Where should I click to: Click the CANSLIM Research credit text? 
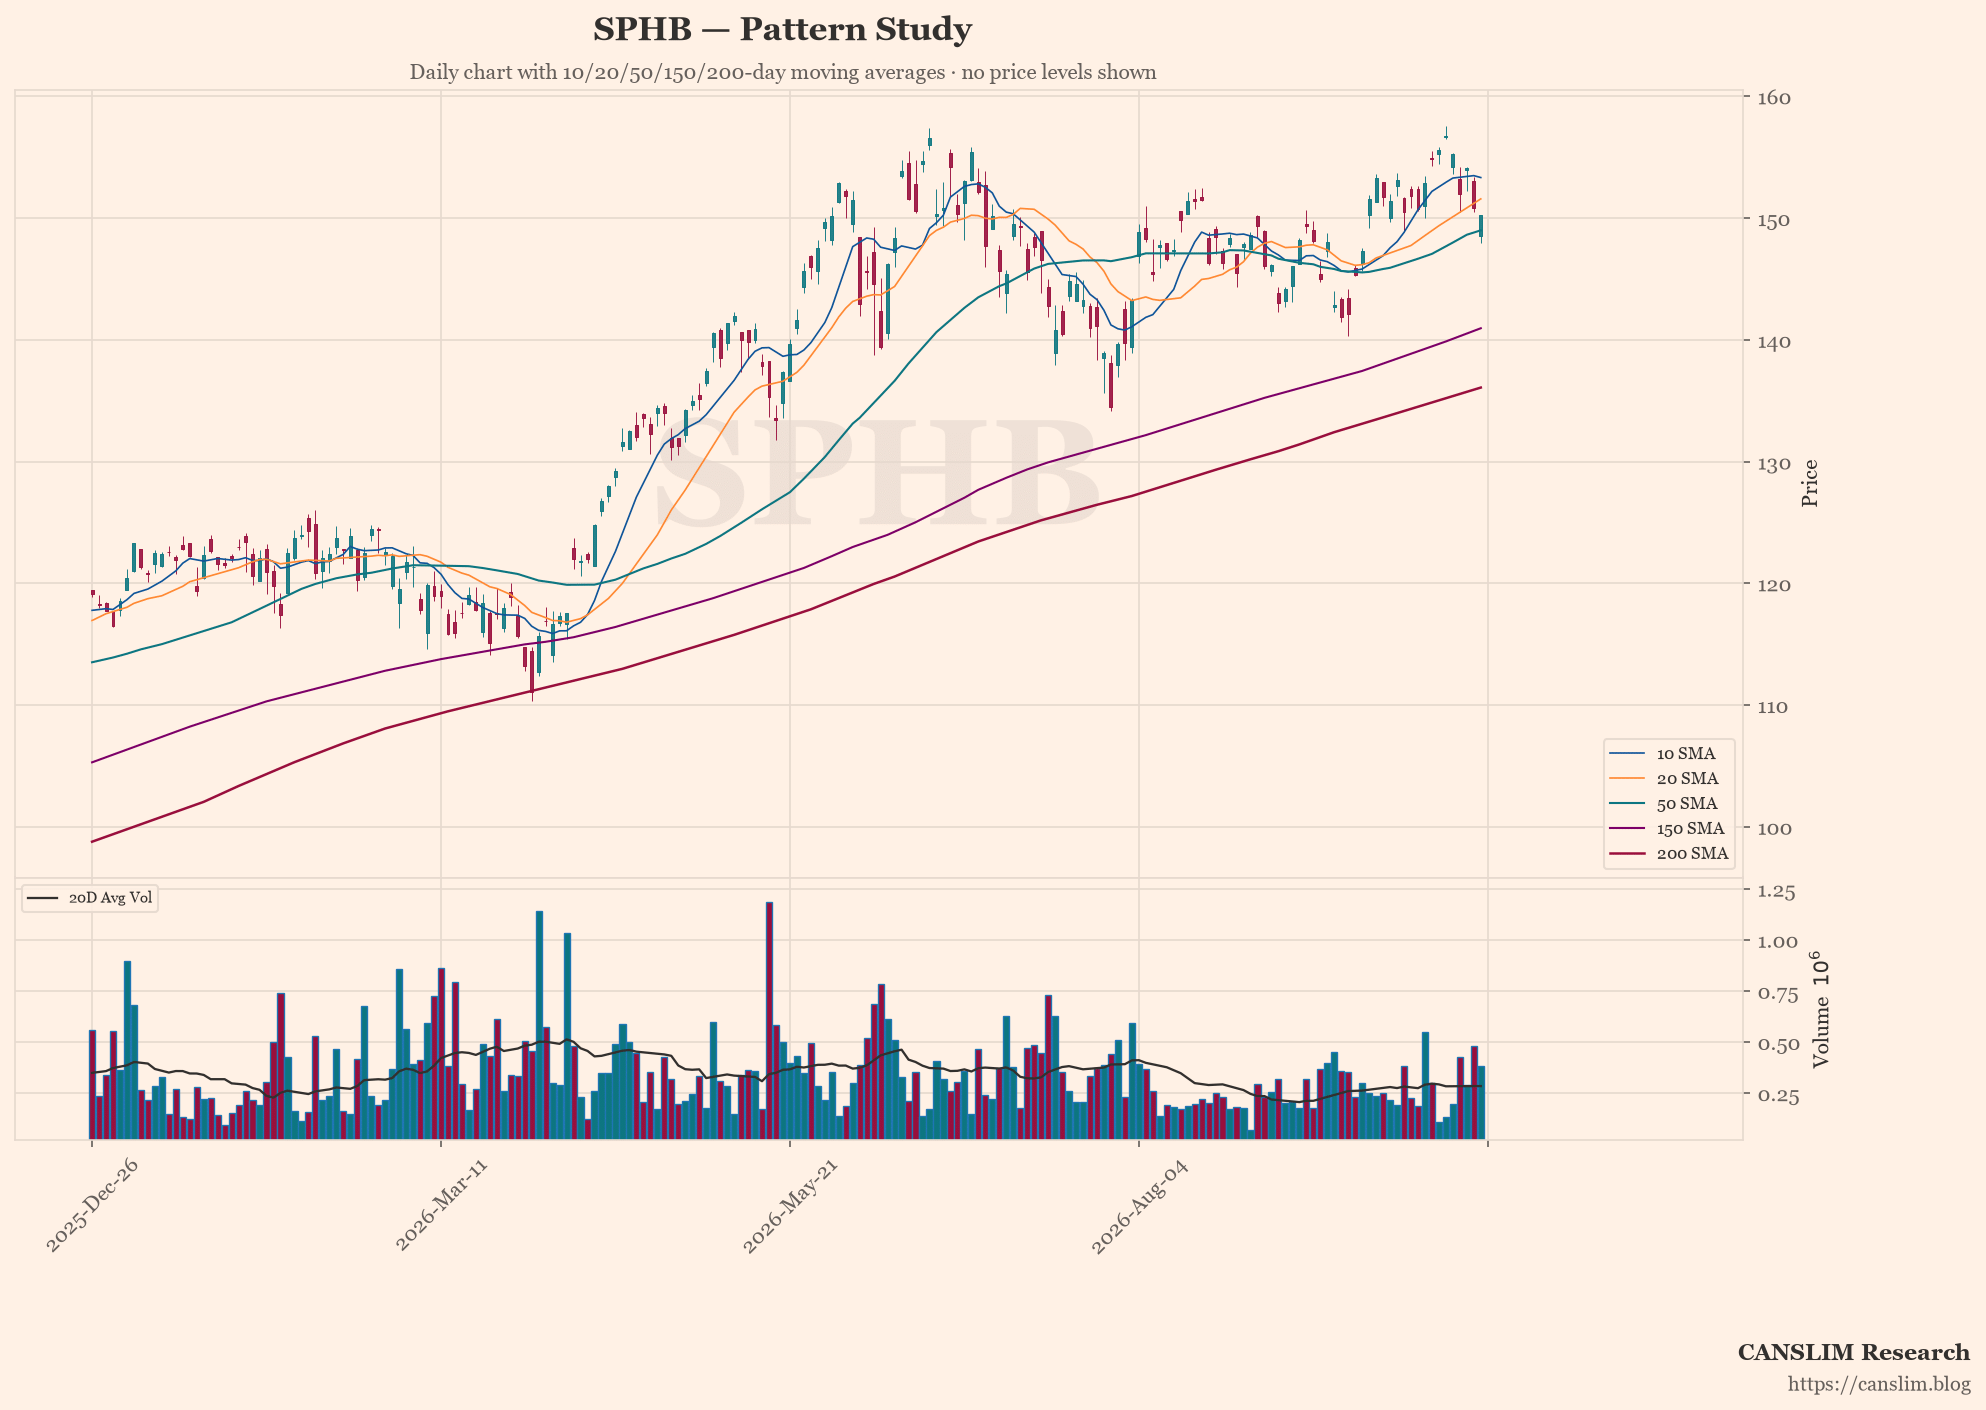(x=1853, y=1353)
